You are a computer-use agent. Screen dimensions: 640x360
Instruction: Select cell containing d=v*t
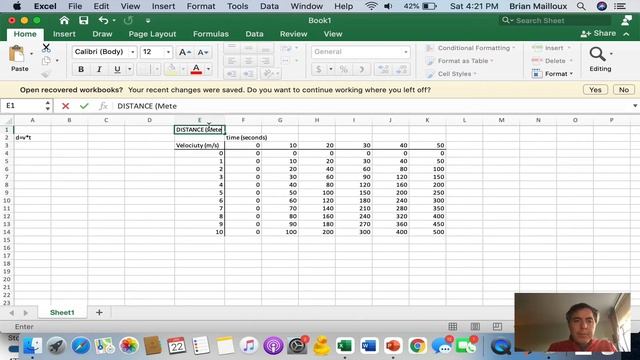pyautogui.click(x=32, y=138)
